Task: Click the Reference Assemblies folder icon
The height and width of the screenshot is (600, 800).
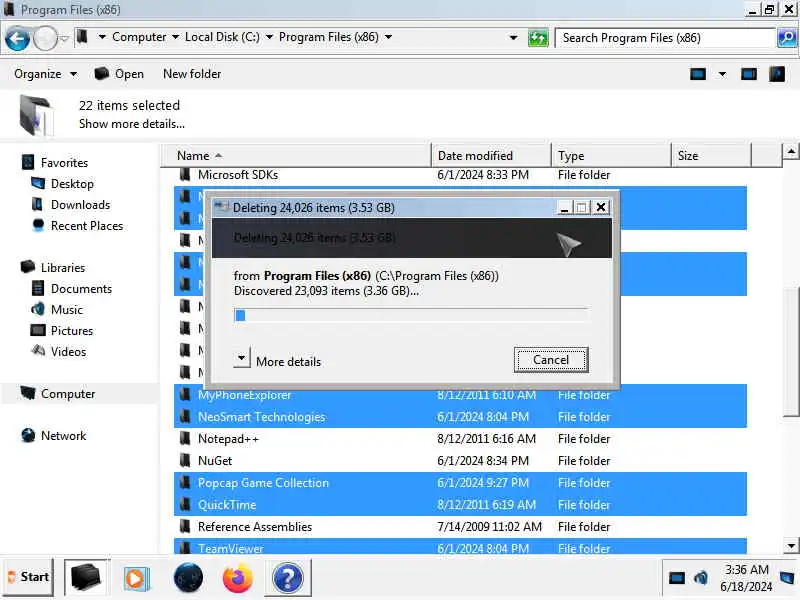Action: [185, 526]
